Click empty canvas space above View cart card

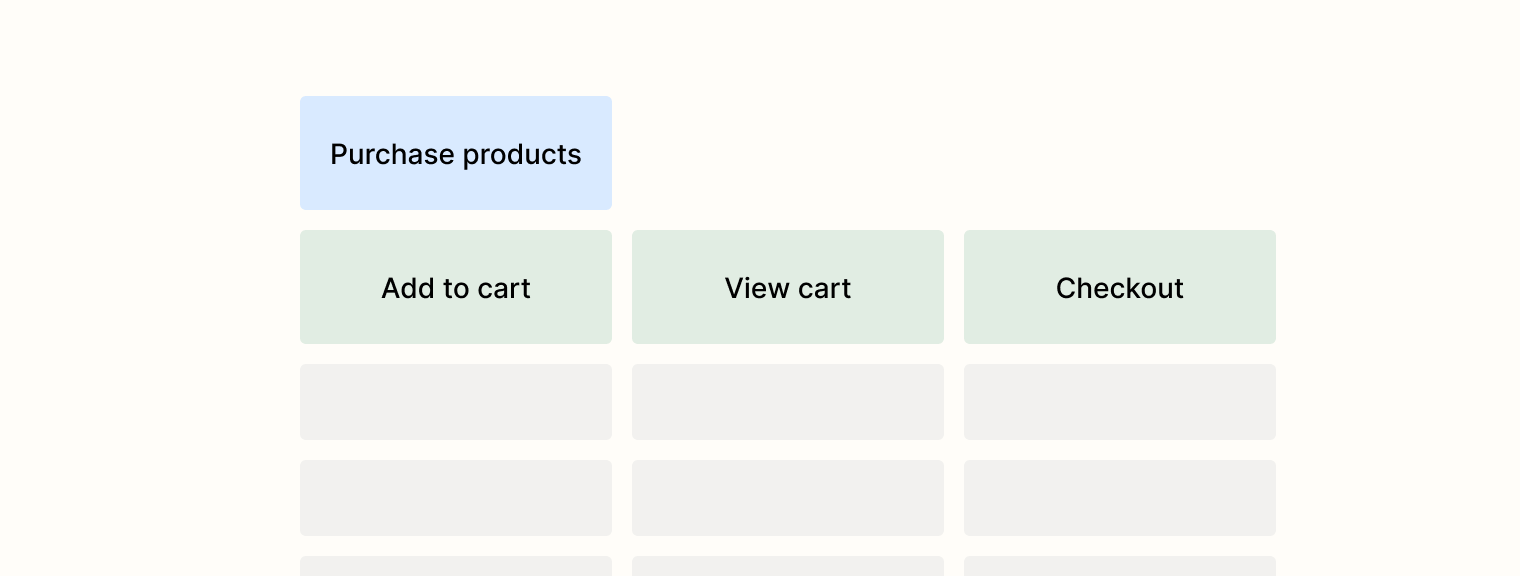[788, 153]
